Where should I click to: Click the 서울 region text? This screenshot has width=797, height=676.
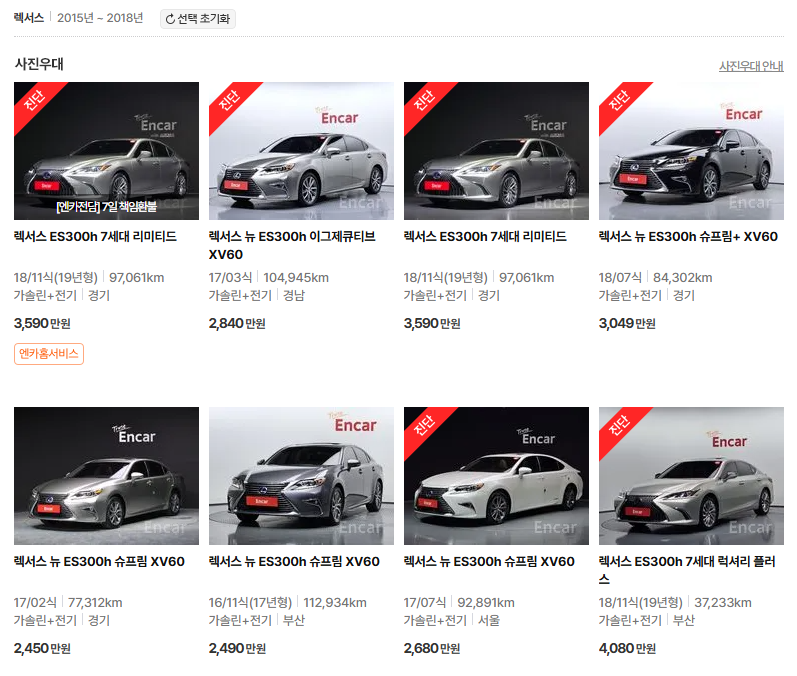pos(489,621)
